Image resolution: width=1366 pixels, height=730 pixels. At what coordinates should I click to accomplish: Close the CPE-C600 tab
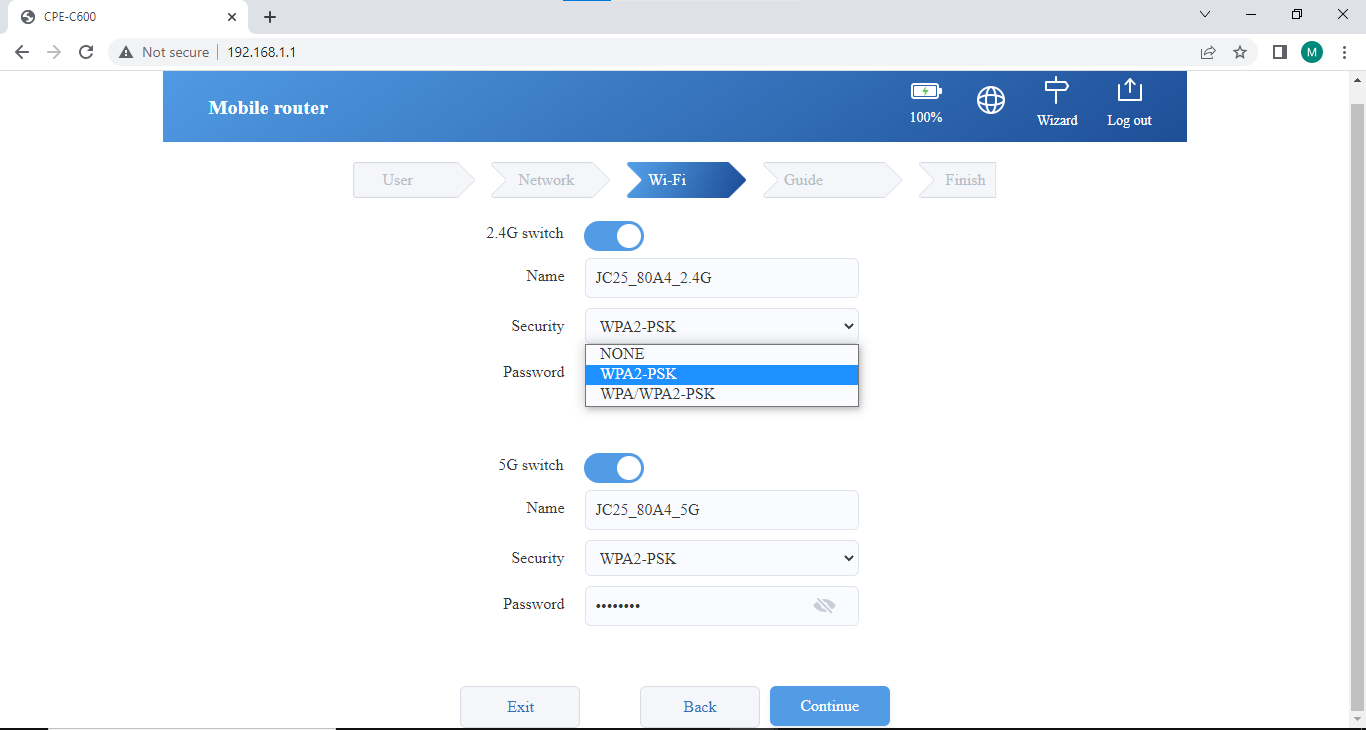pyautogui.click(x=232, y=17)
